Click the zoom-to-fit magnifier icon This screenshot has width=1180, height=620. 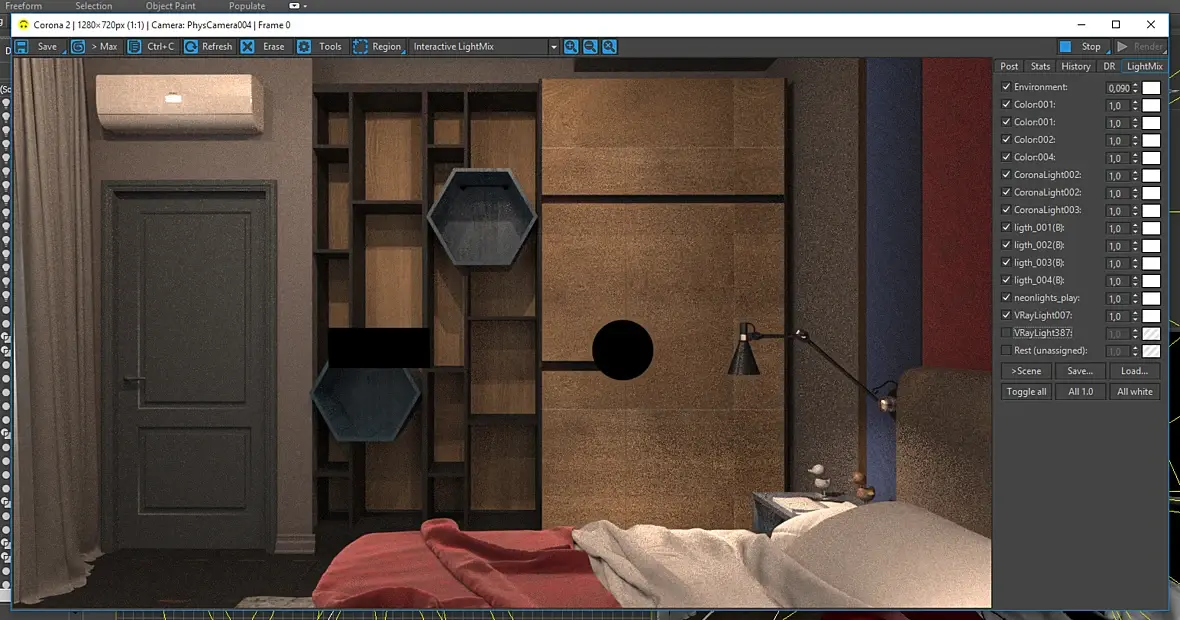tap(610, 47)
